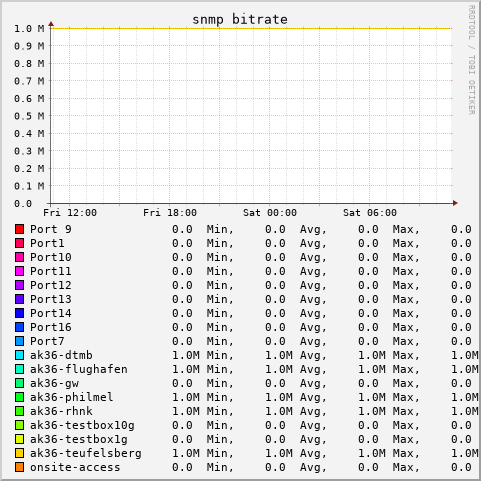Select the yellow ak36-testbox1g swatch
Image resolution: width=481 pixels, height=481 pixels.
point(19,439)
